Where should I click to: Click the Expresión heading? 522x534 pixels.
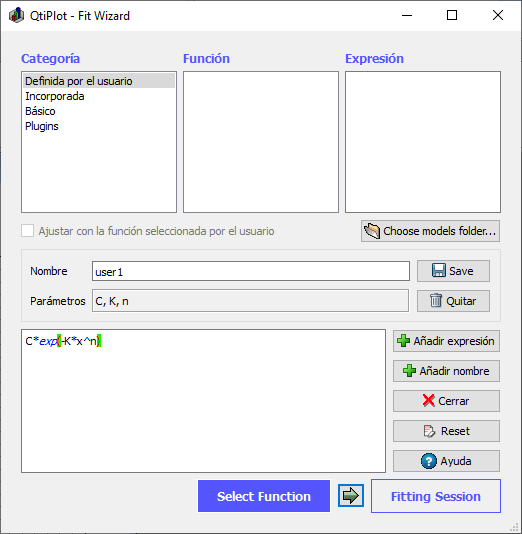(375, 59)
